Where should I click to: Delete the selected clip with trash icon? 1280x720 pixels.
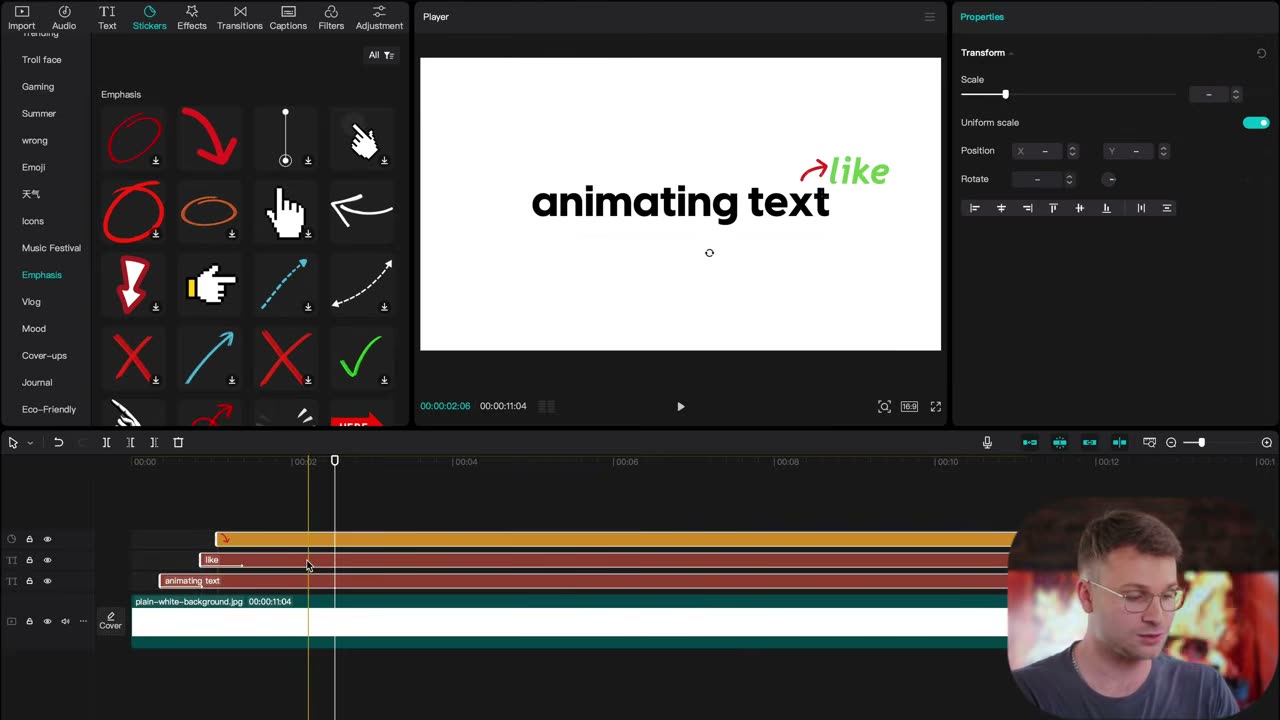click(x=178, y=442)
